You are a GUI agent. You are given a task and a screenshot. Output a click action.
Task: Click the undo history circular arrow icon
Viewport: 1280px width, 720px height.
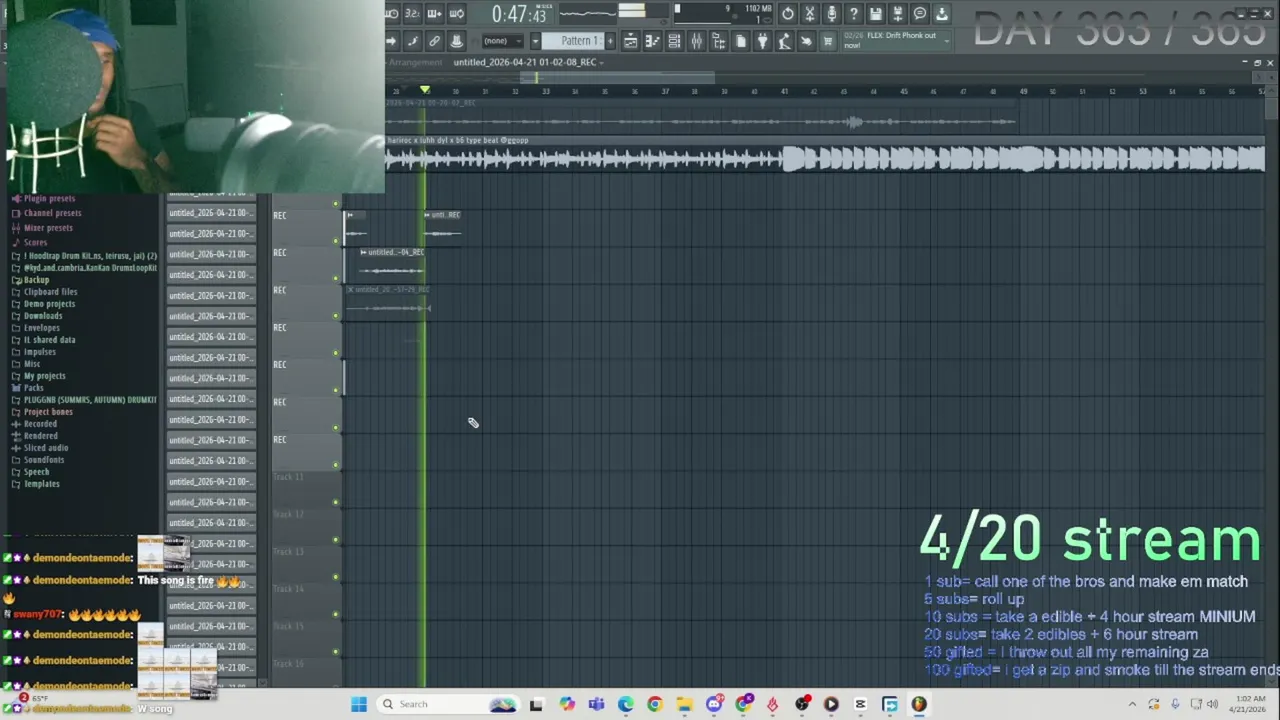[x=788, y=14]
